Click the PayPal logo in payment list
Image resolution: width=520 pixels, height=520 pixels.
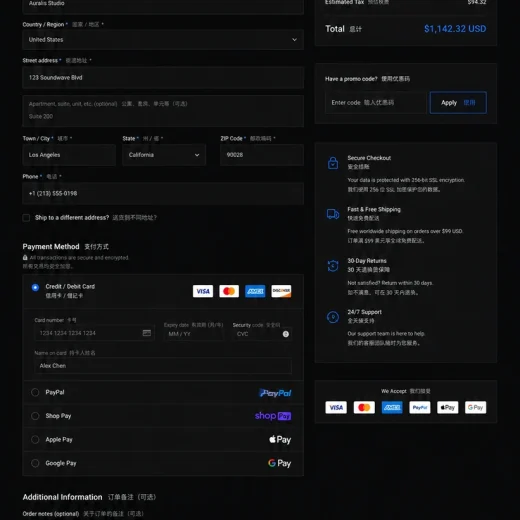275,393
